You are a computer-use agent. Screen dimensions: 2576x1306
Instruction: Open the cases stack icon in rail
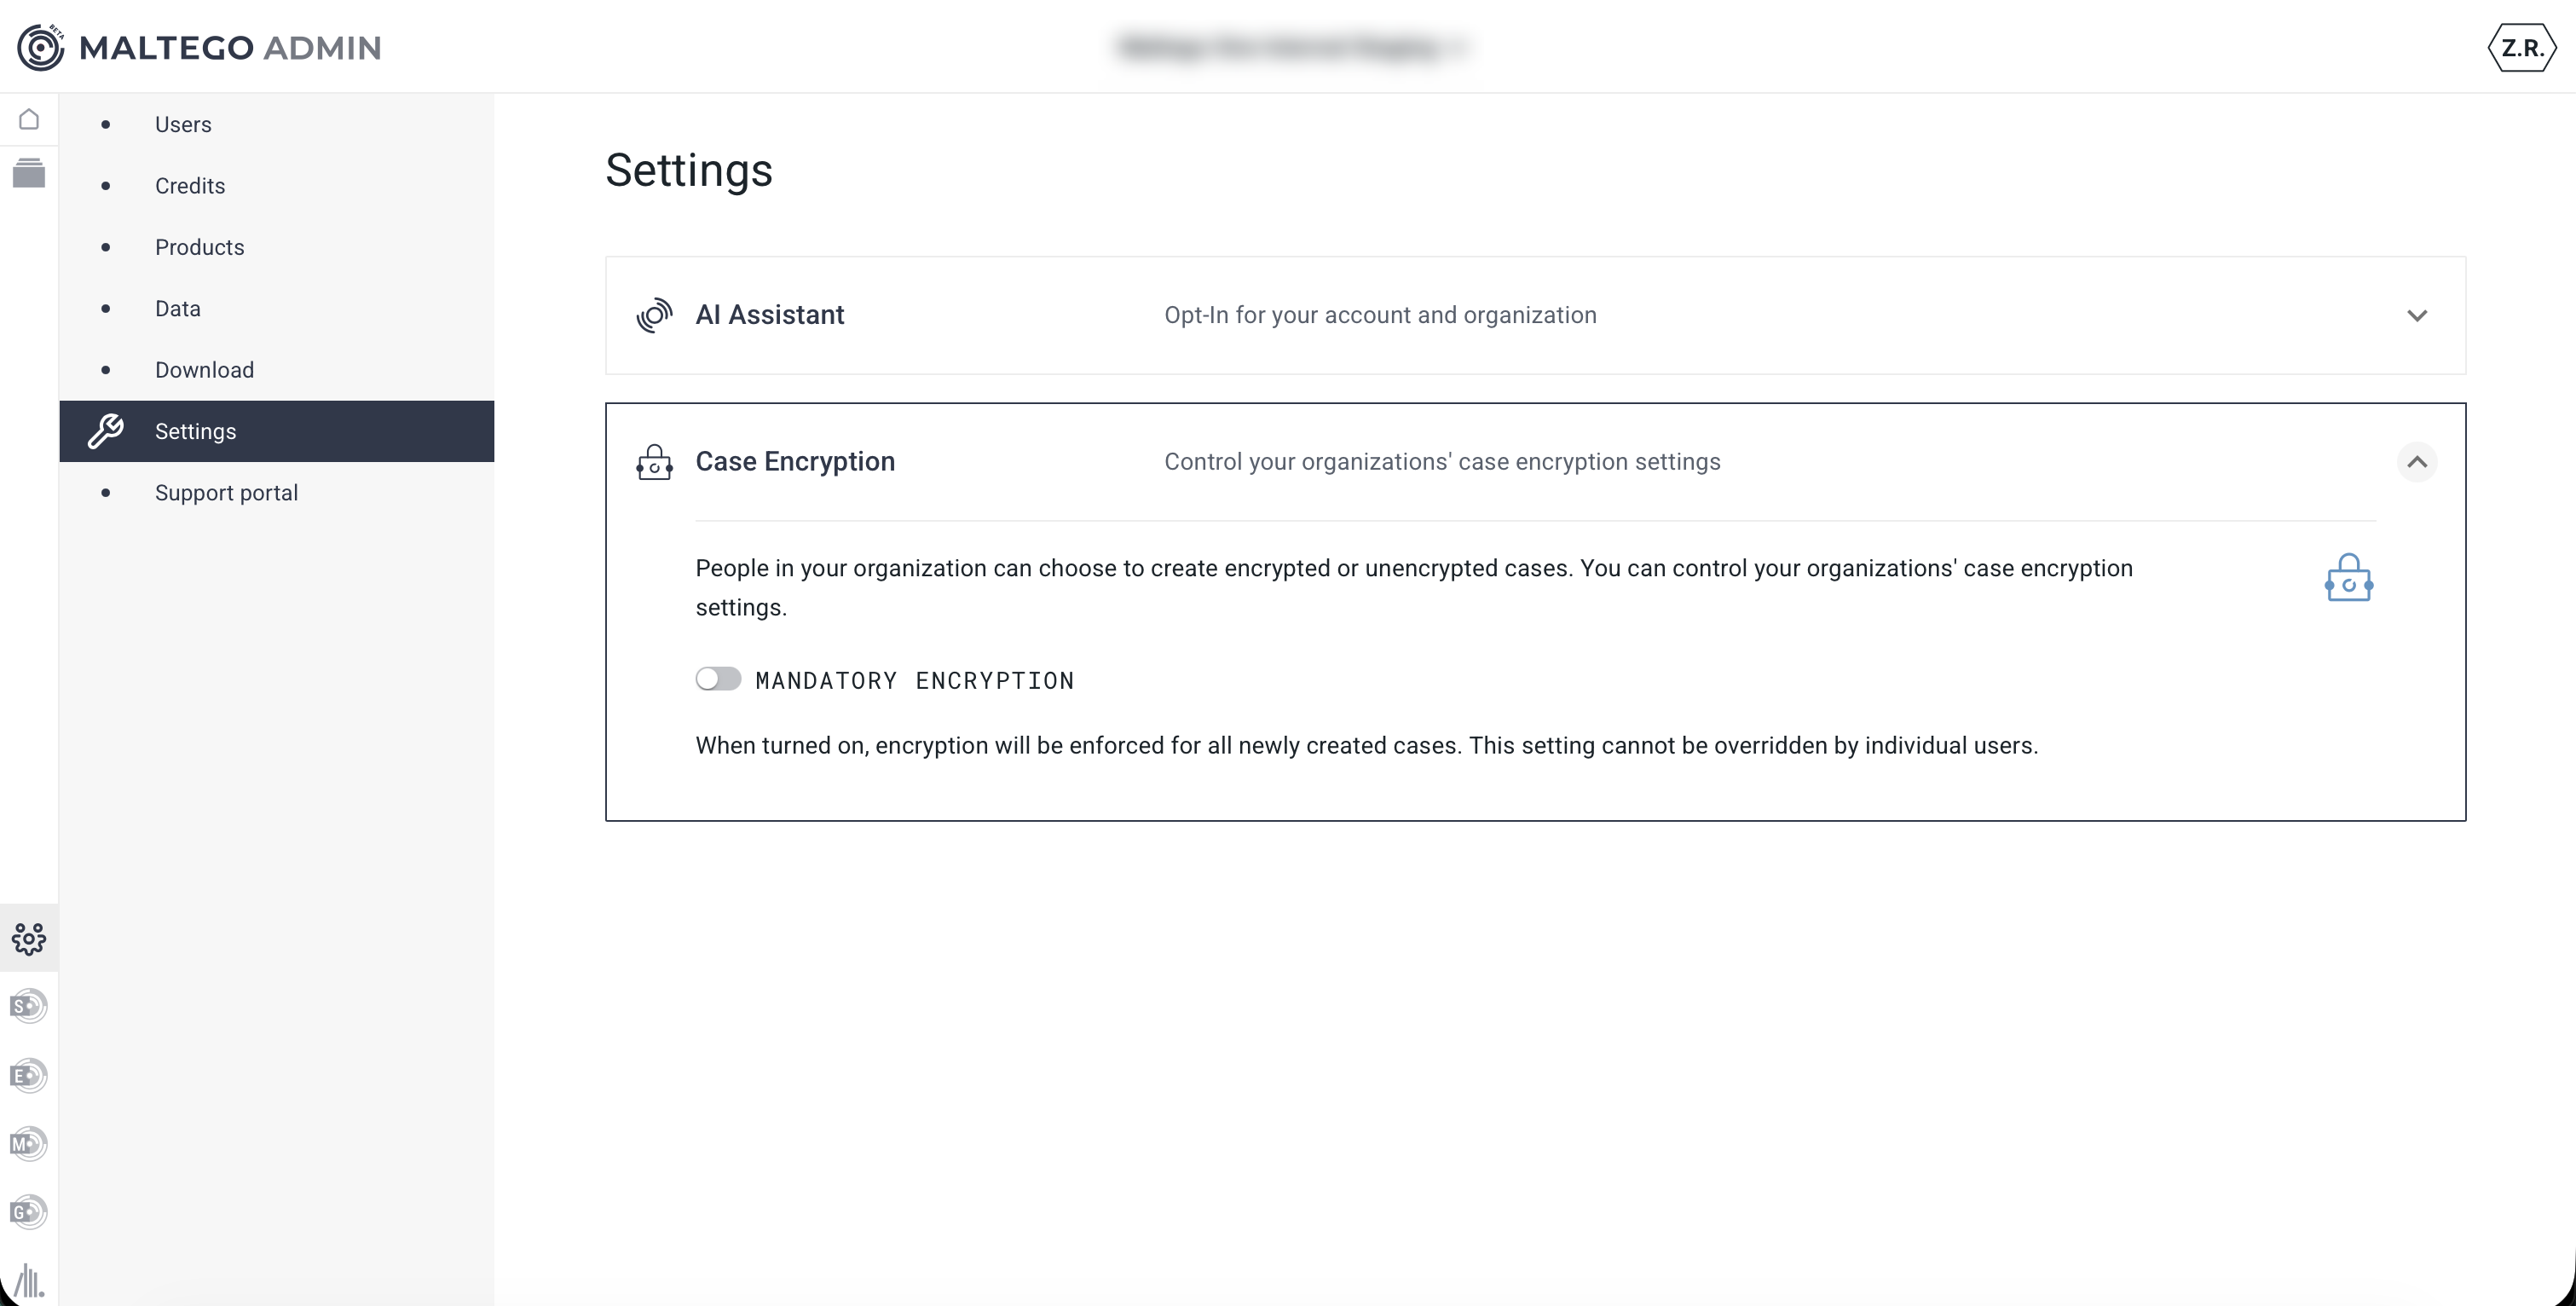[x=29, y=173]
